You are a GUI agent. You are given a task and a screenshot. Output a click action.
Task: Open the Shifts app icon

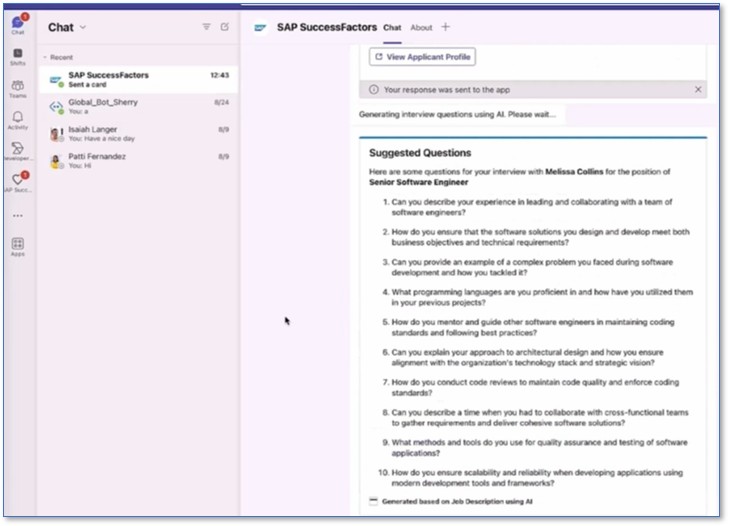pos(18,57)
